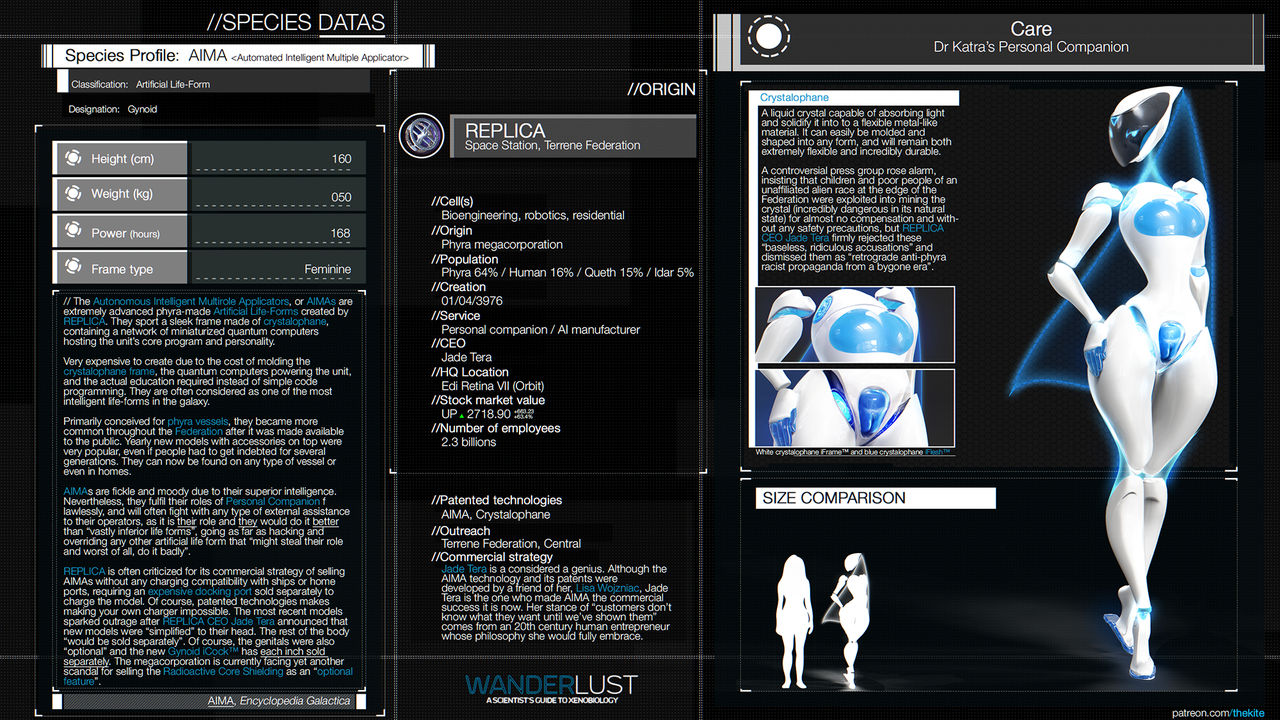Click the Crystalophane heading label

[794, 98]
